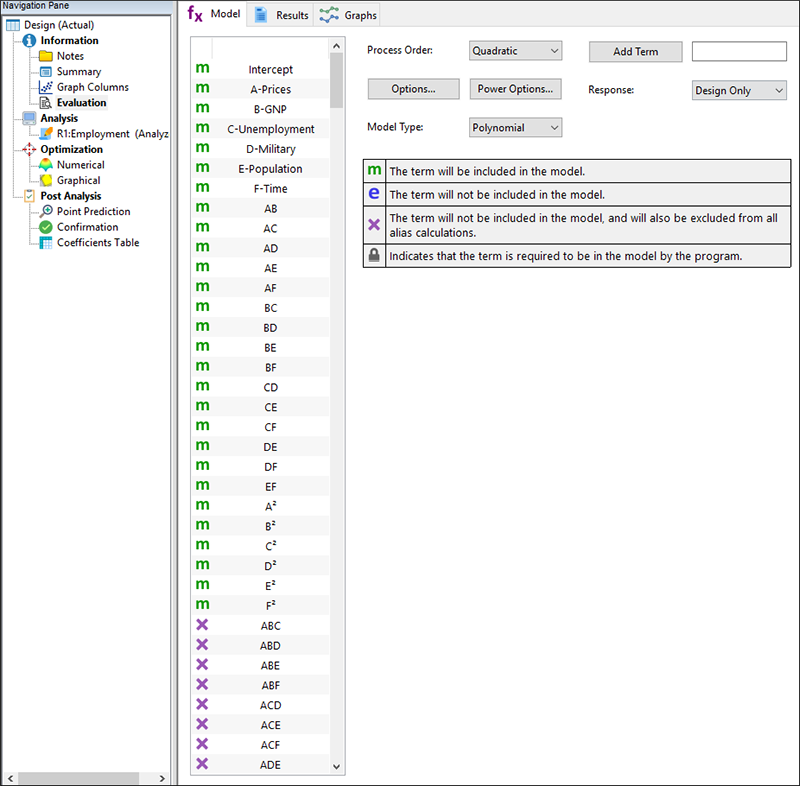Open the Numerical optimization icon
The image size is (800, 786).
[x=46, y=165]
